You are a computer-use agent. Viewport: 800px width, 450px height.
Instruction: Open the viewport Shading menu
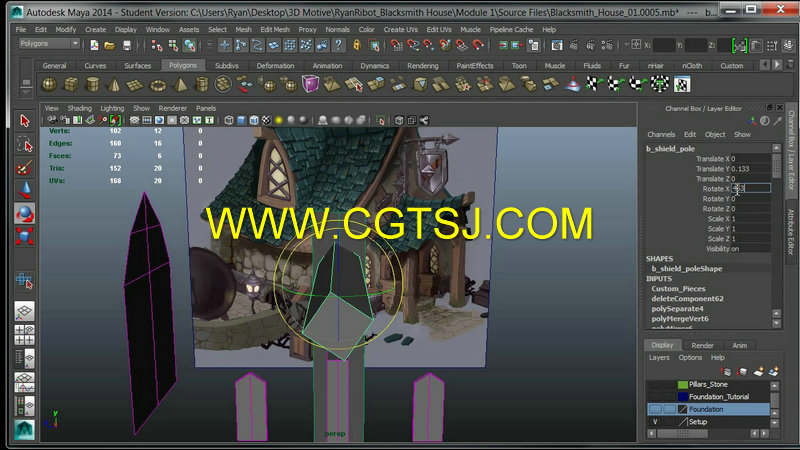point(80,108)
